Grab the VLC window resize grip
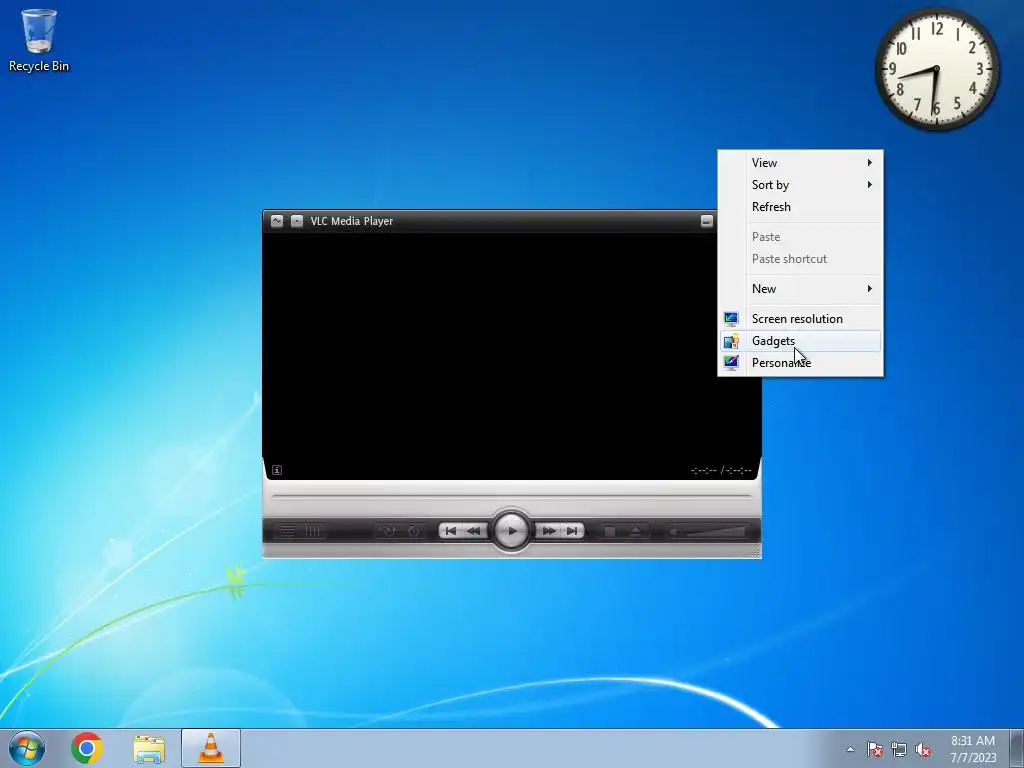Viewport: 1024px width, 768px height. (756, 552)
